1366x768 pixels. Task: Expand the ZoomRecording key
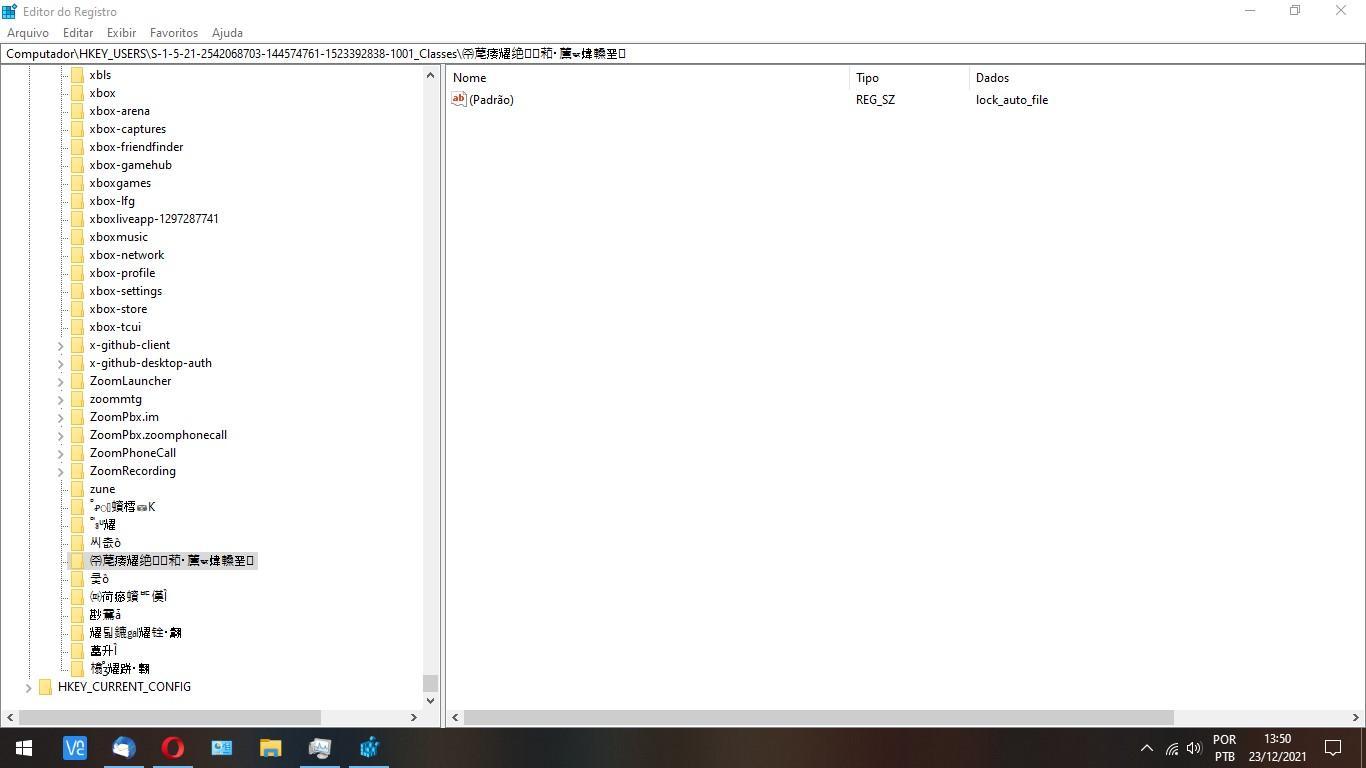click(x=60, y=471)
